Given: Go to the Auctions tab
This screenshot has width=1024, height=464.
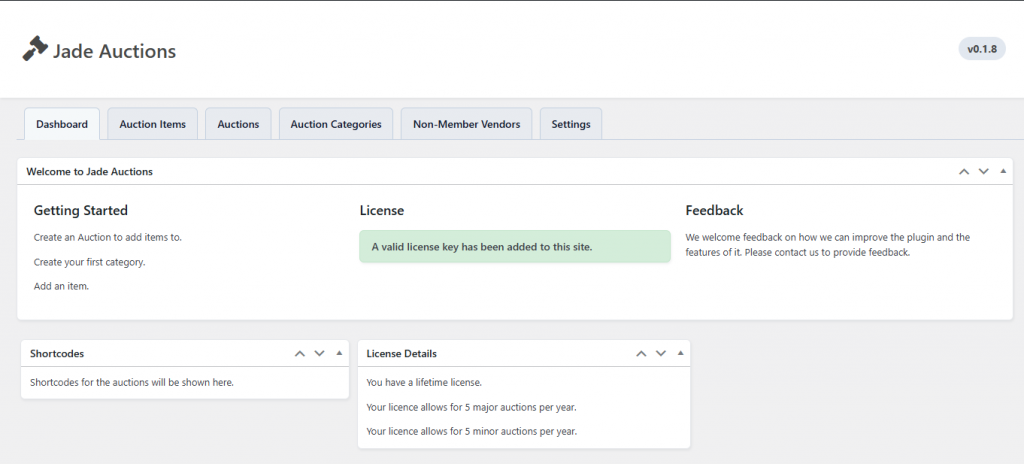Looking at the screenshot, I should click(238, 124).
